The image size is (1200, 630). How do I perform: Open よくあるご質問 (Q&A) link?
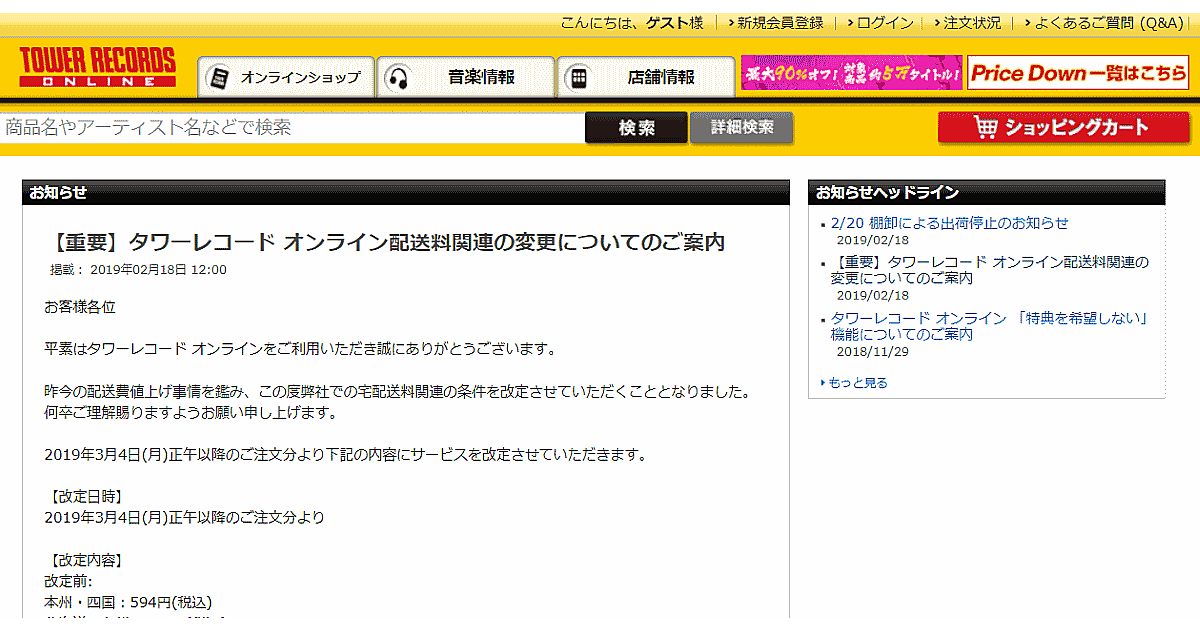coord(1109,23)
